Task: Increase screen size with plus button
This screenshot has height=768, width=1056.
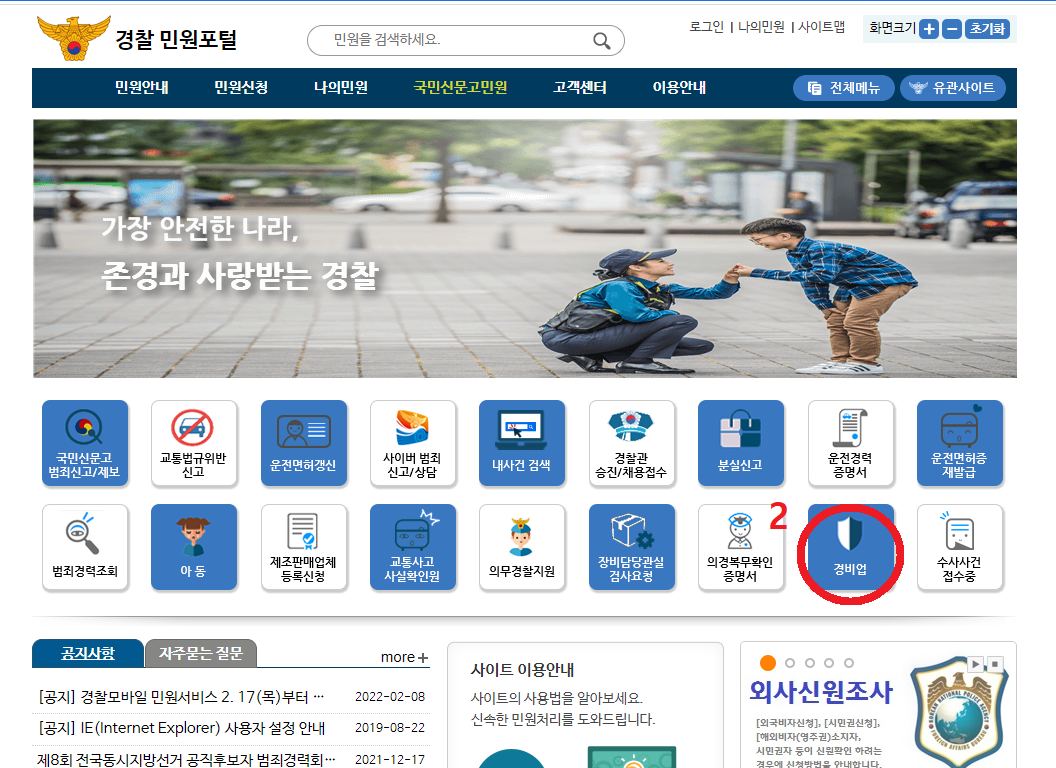Action: click(929, 29)
